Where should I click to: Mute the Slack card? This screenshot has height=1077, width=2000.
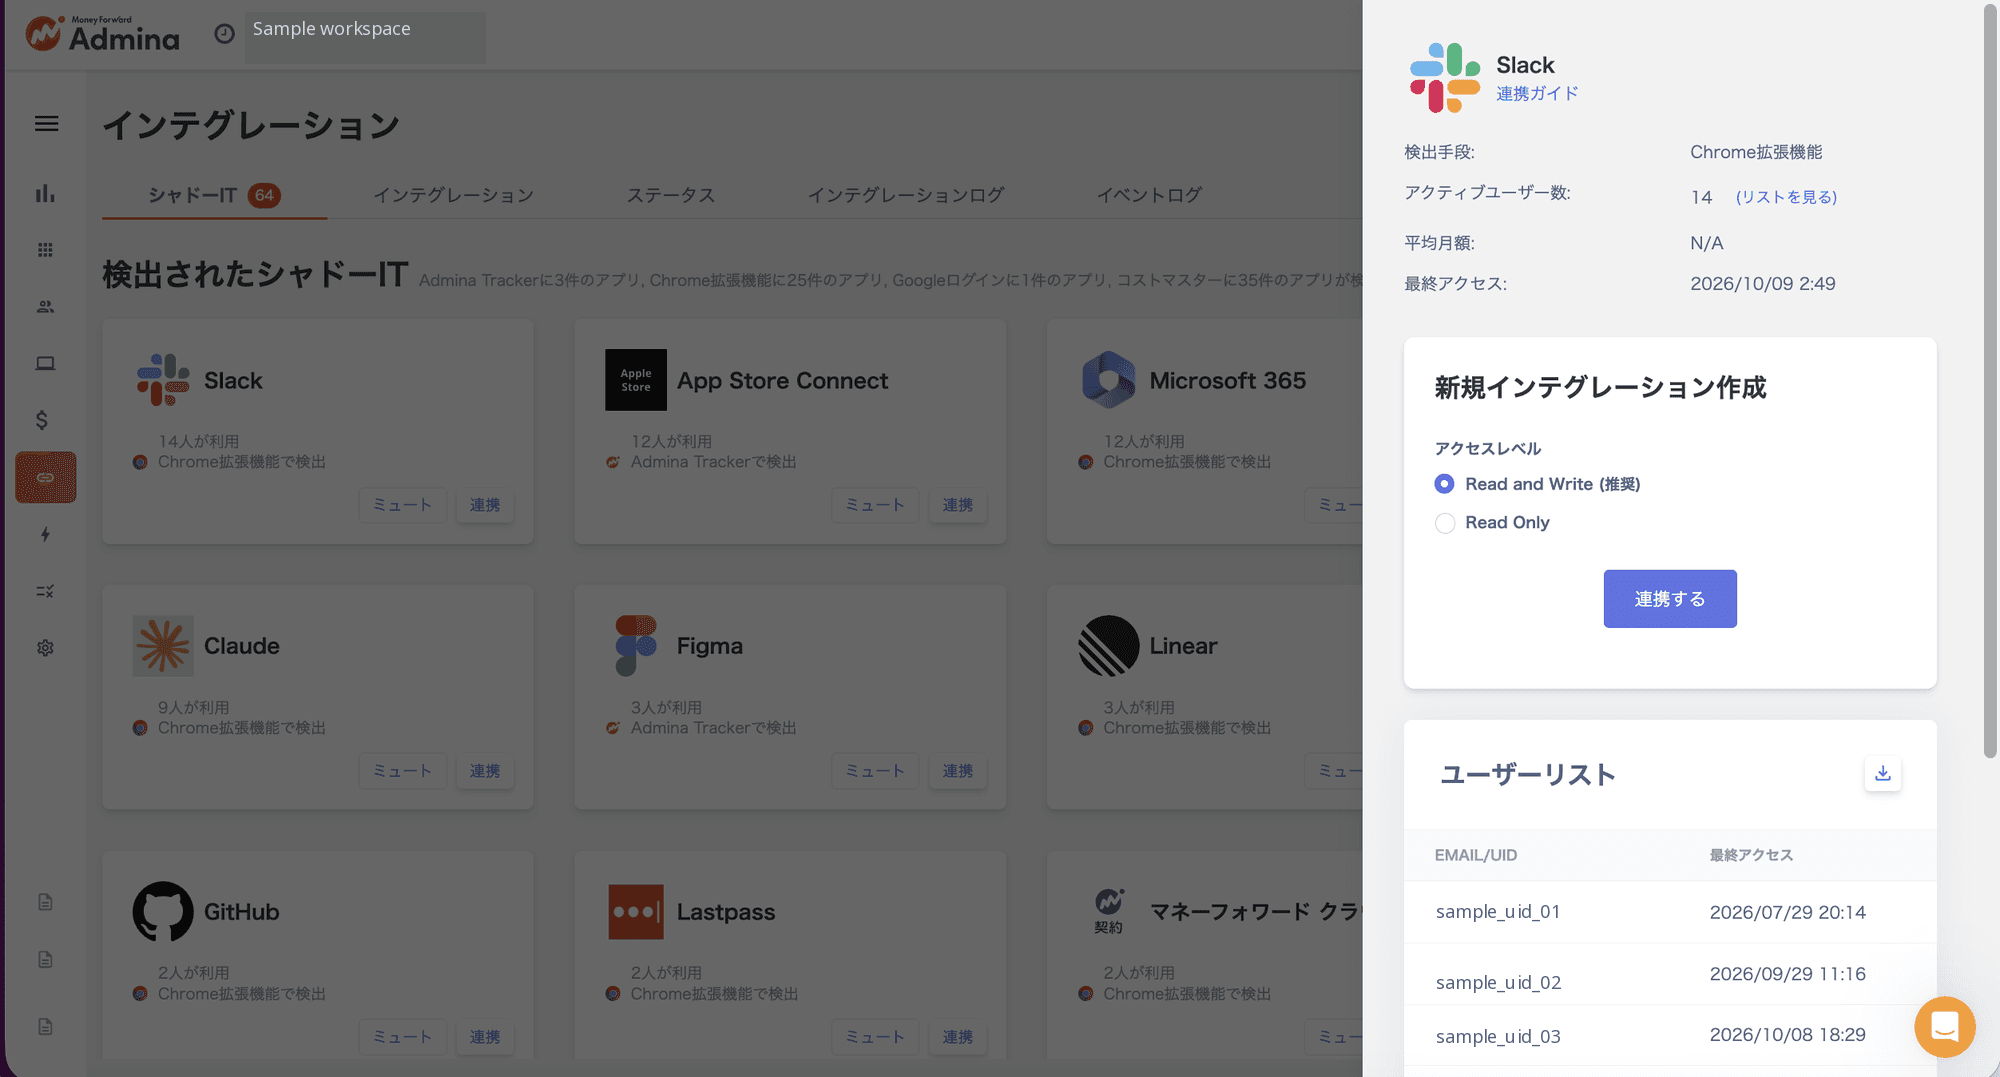[402, 505]
